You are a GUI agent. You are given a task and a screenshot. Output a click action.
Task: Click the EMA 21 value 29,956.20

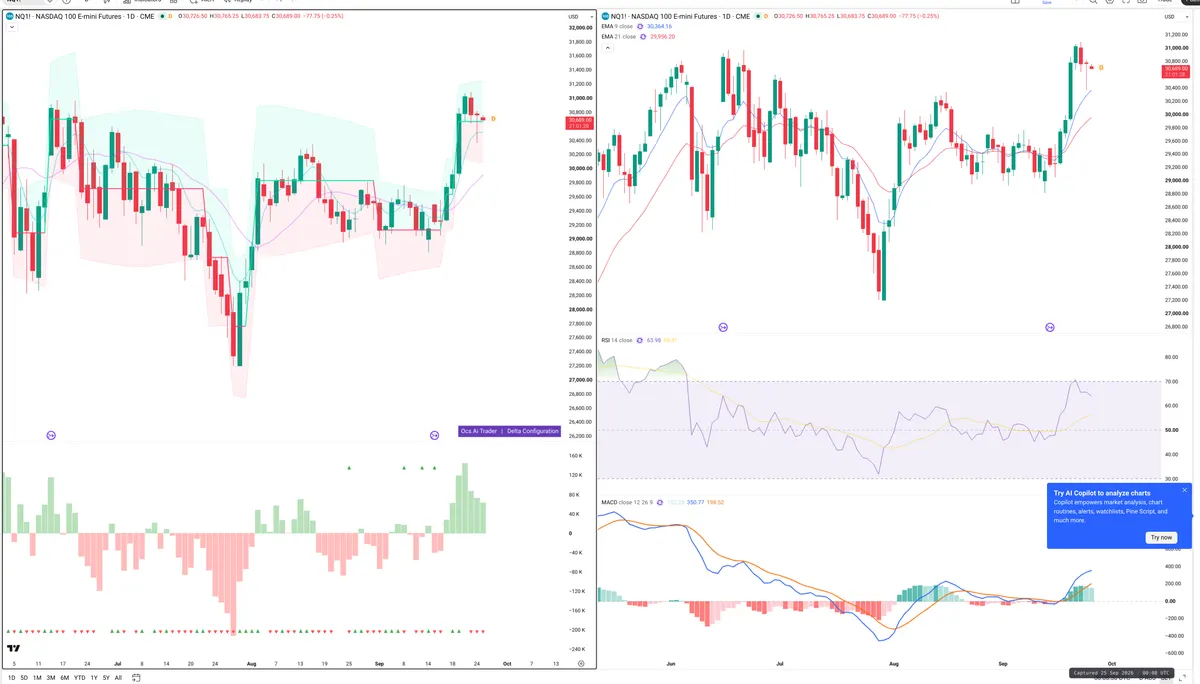663,37
